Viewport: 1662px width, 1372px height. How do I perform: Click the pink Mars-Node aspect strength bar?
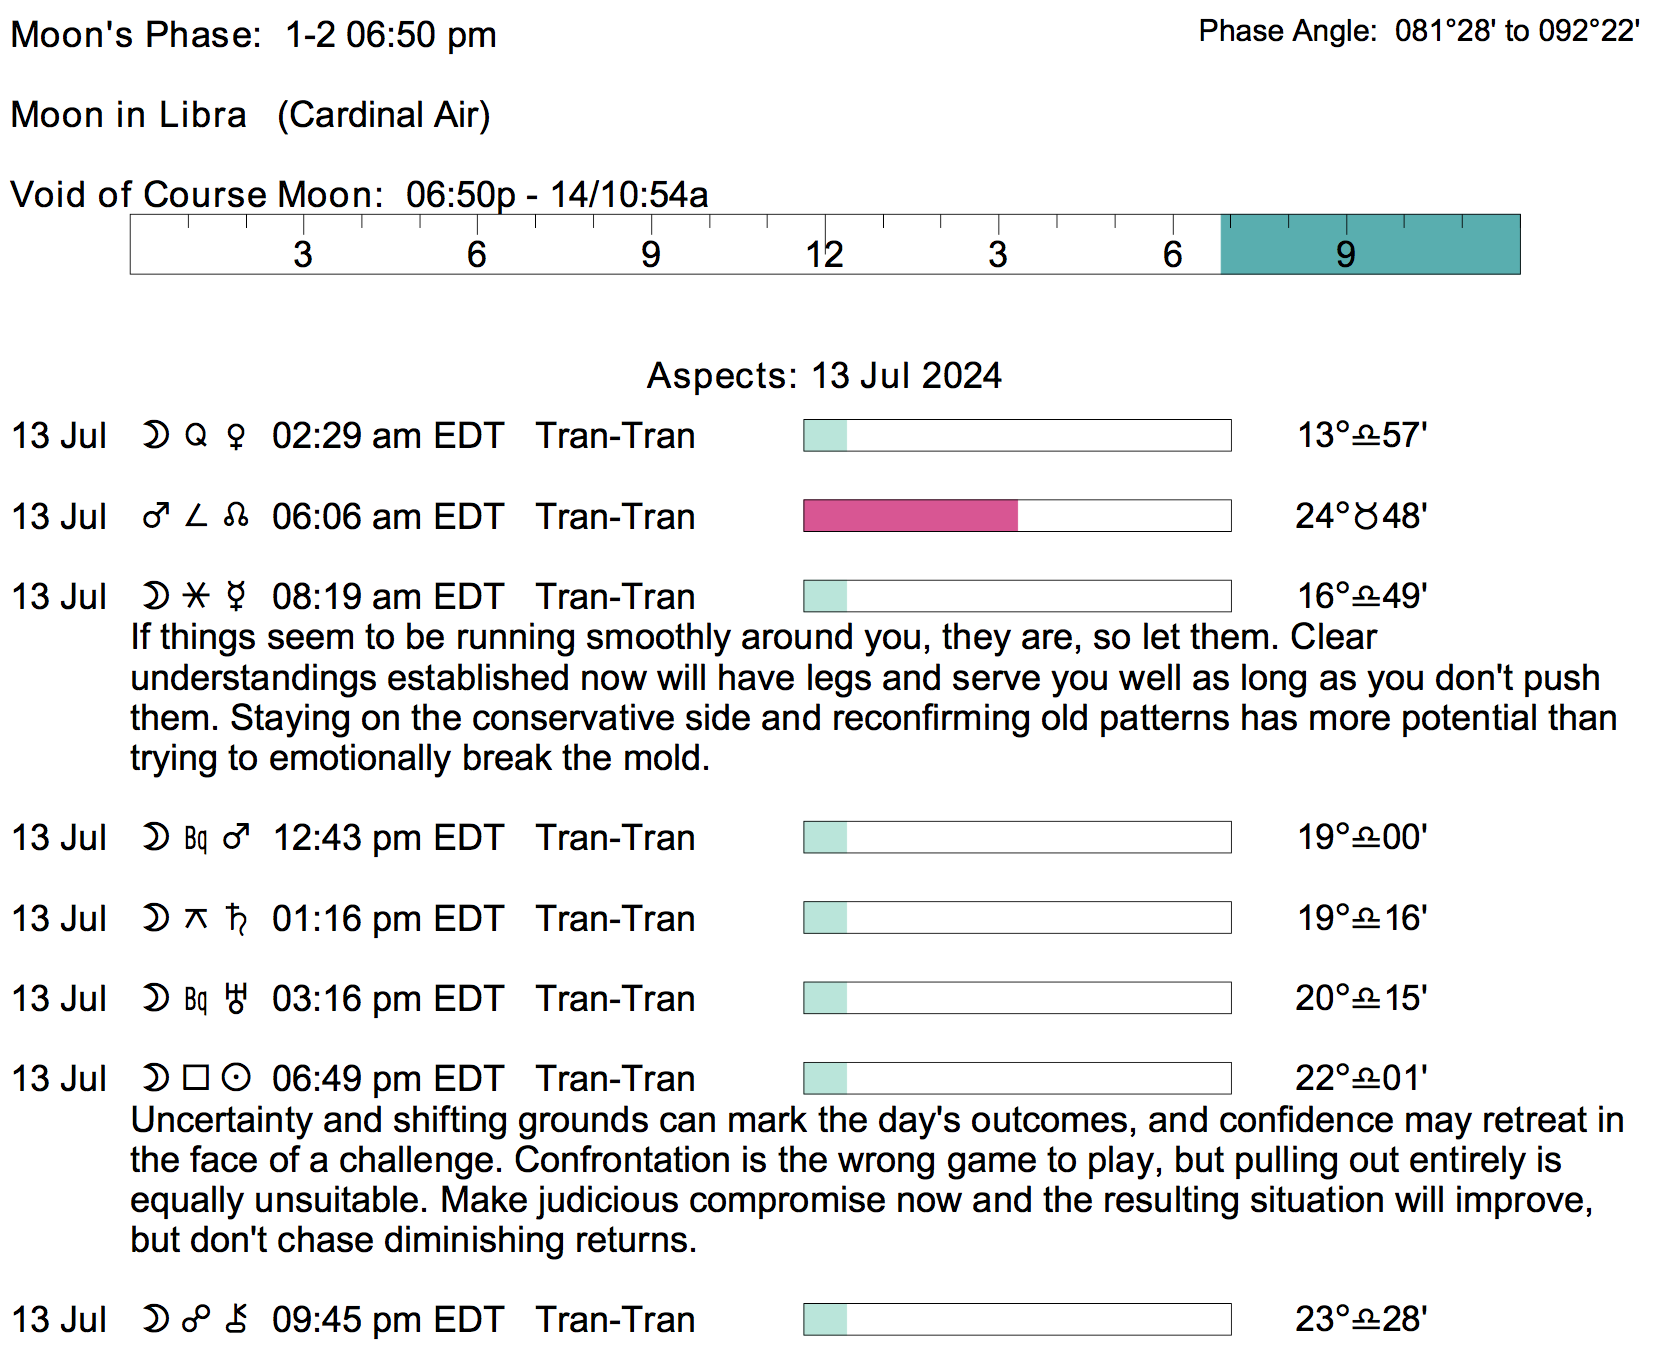click(x=910, y=516)
